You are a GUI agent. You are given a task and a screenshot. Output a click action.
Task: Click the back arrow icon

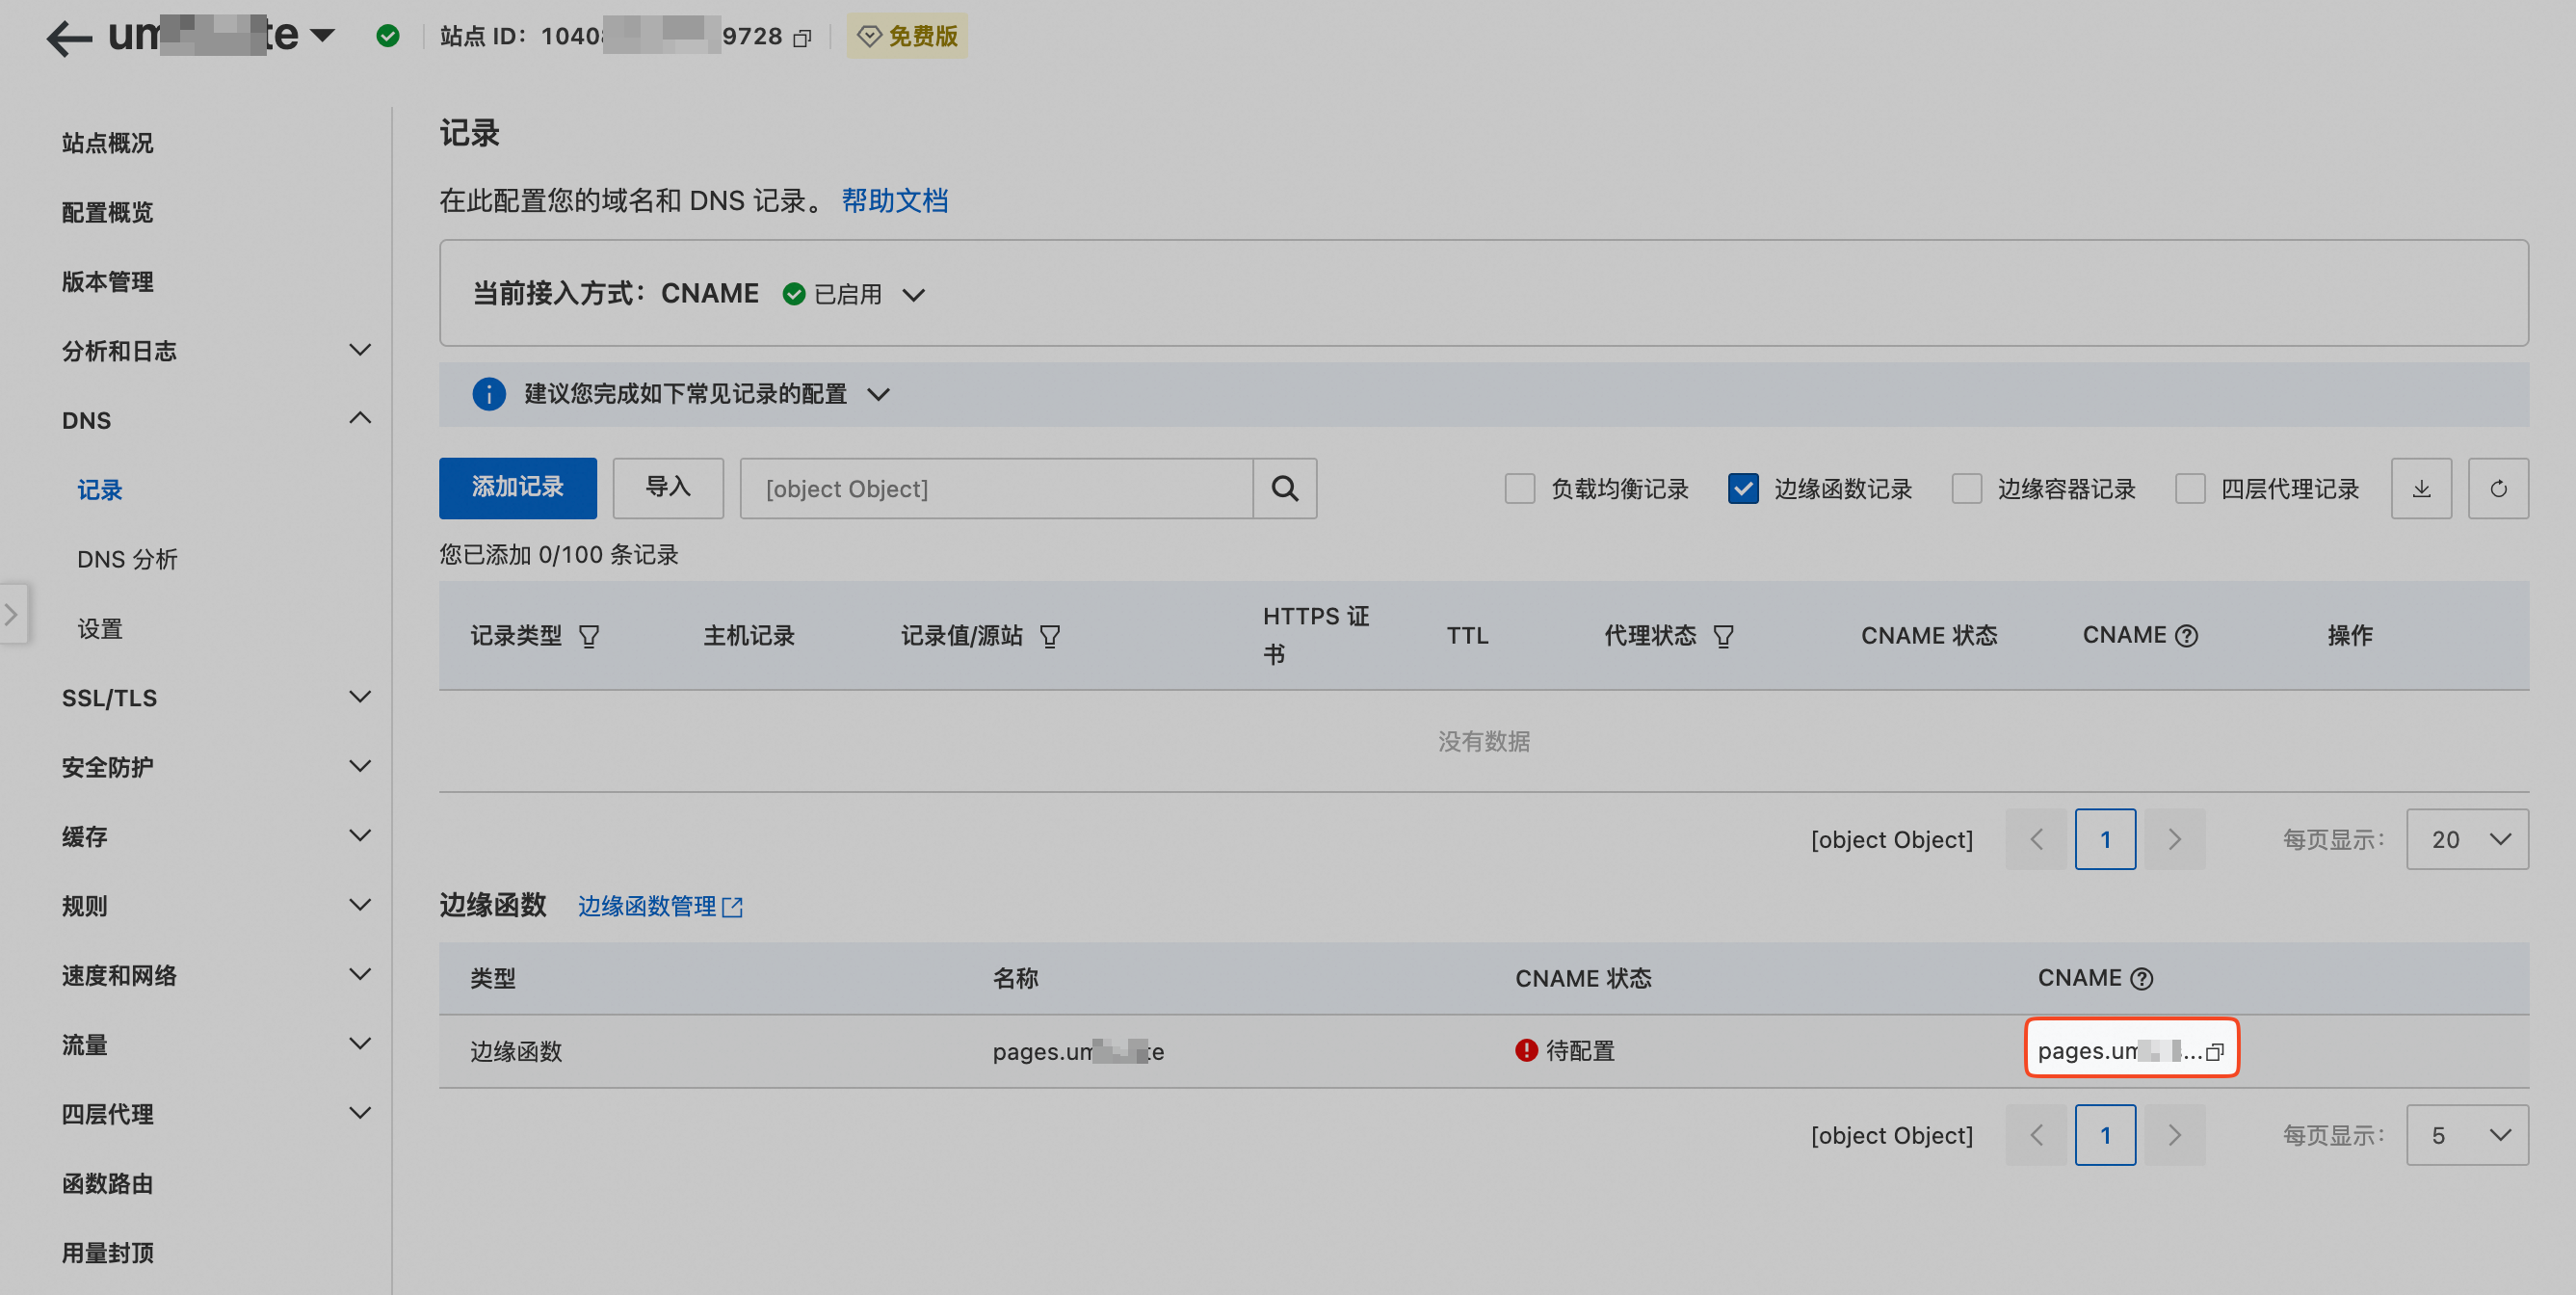click(x=68, y=38)
